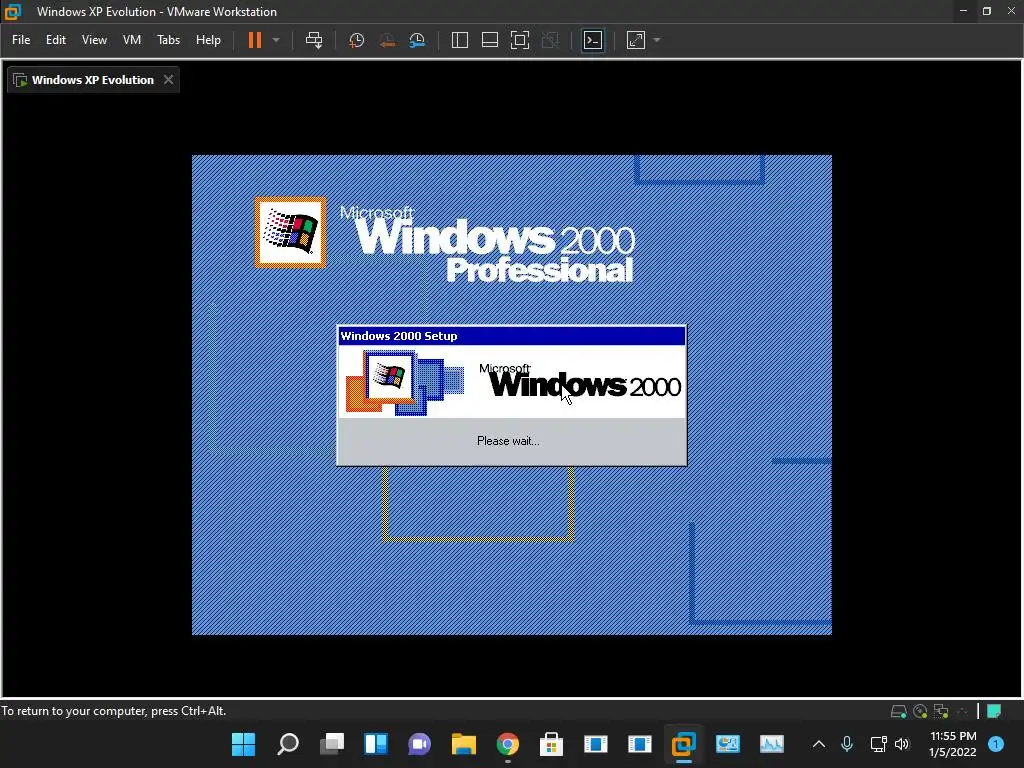This screenshot has height=768, width=1024.
Task: Show hidden system tray icons chevron
Action: (818, 744)
